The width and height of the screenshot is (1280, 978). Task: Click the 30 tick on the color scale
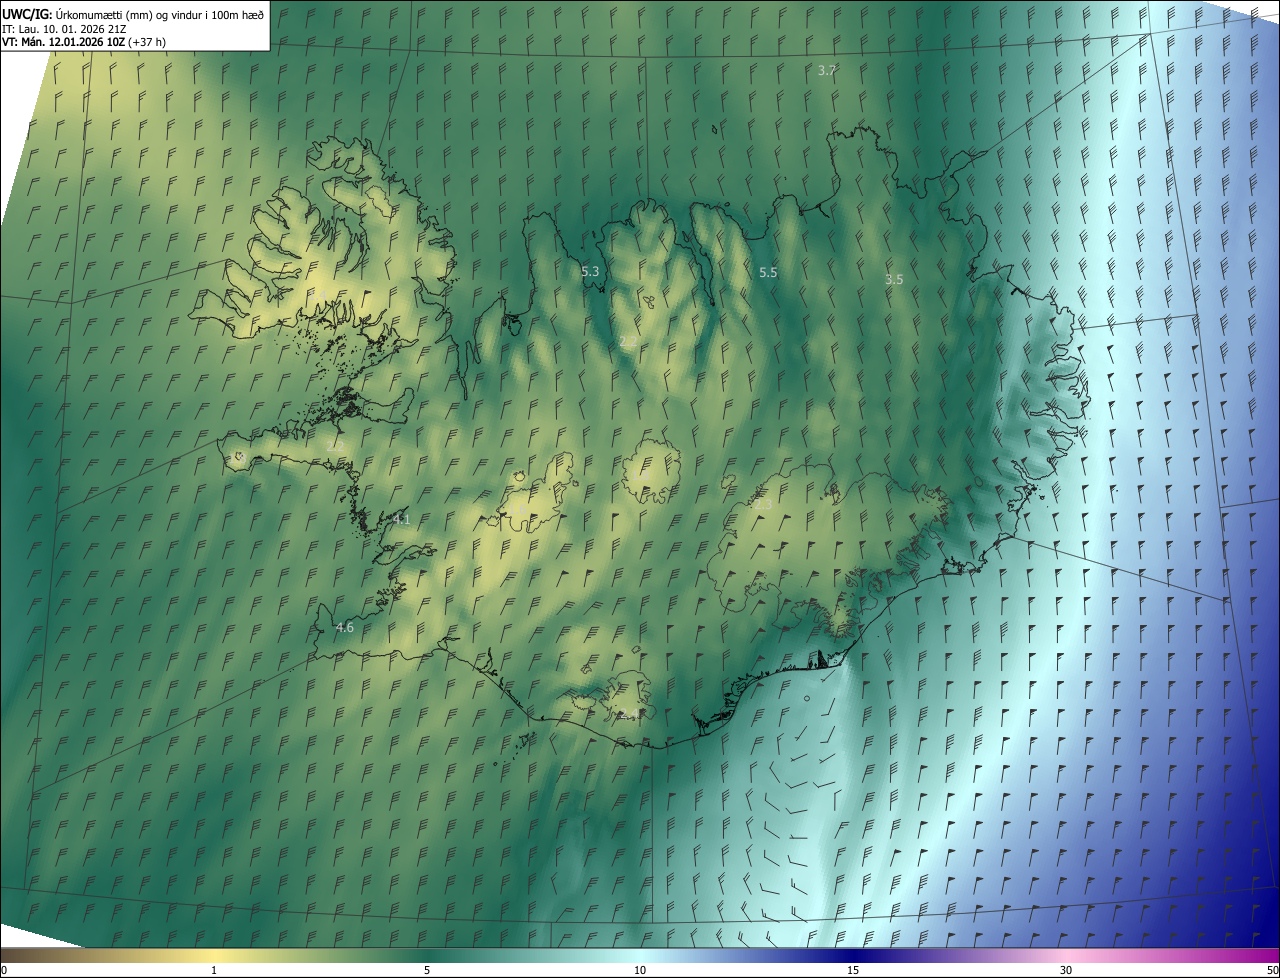(x=1066, y=970)
